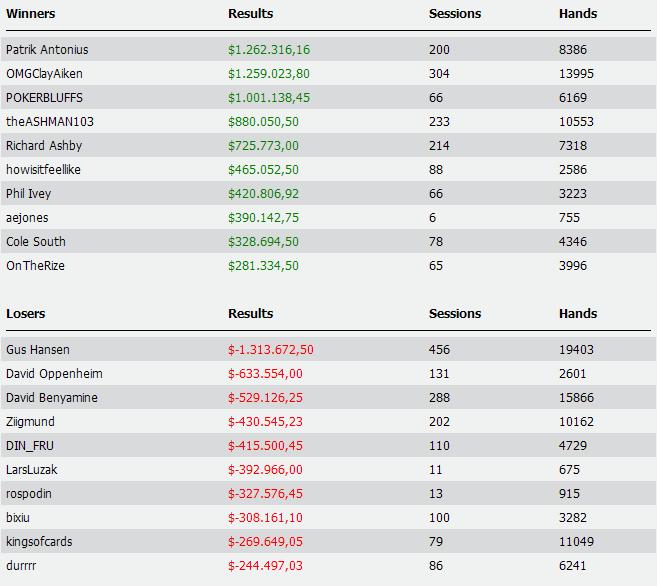The width and height of the screenshot is (657, 586).
Task: Click Sessions header in Winners table
Action: [455, 13]
